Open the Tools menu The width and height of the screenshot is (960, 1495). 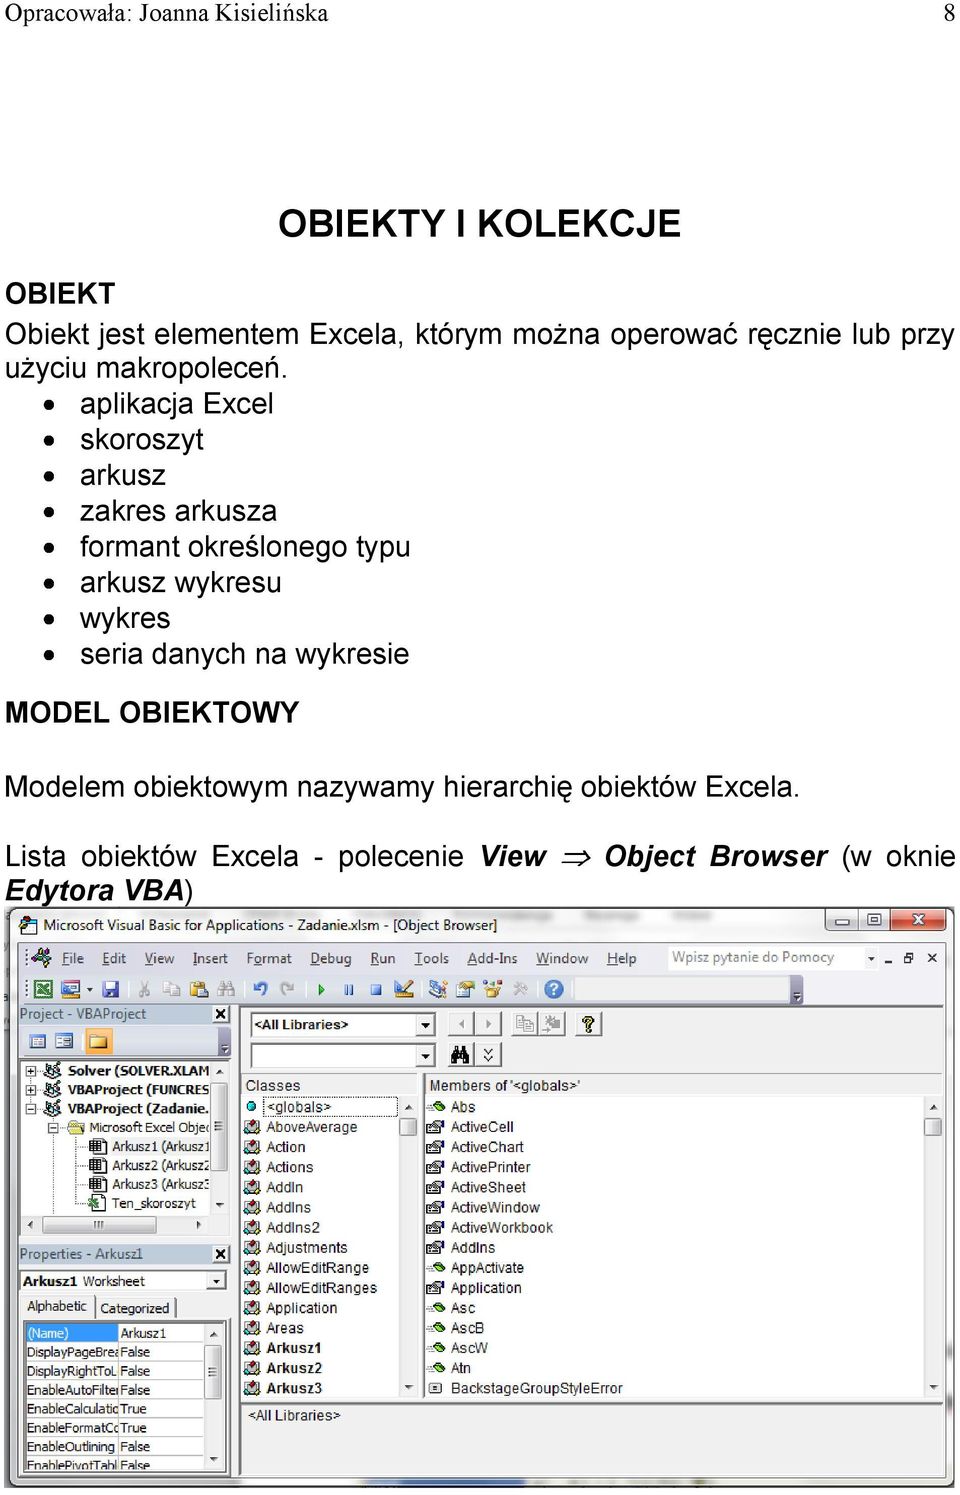(x=432, y=958)
